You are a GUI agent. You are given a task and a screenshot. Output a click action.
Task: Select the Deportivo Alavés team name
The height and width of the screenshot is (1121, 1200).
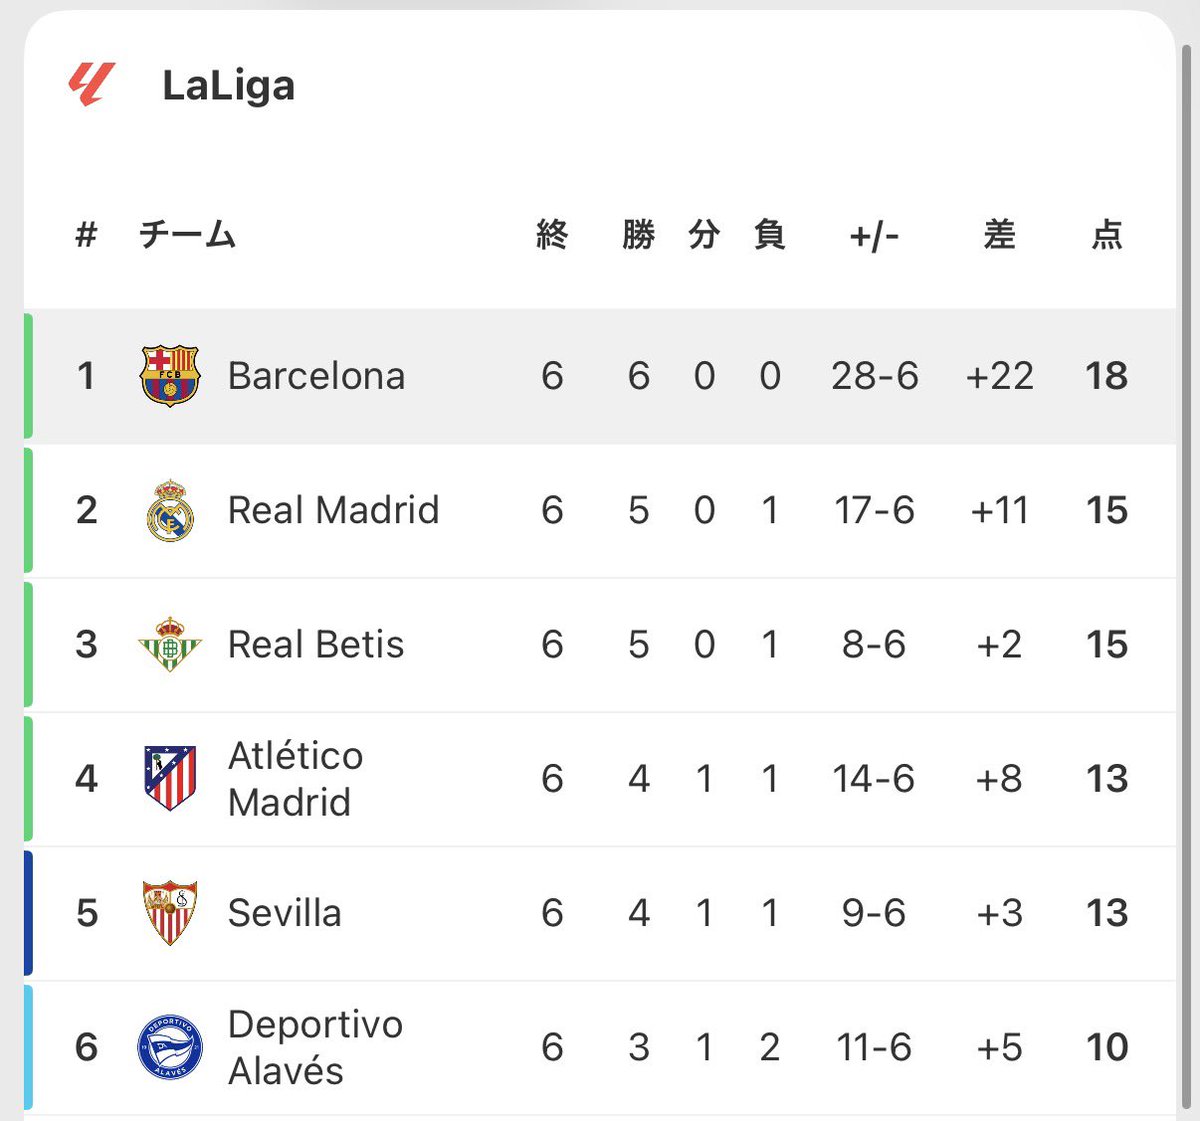[x=315, y=1047]
